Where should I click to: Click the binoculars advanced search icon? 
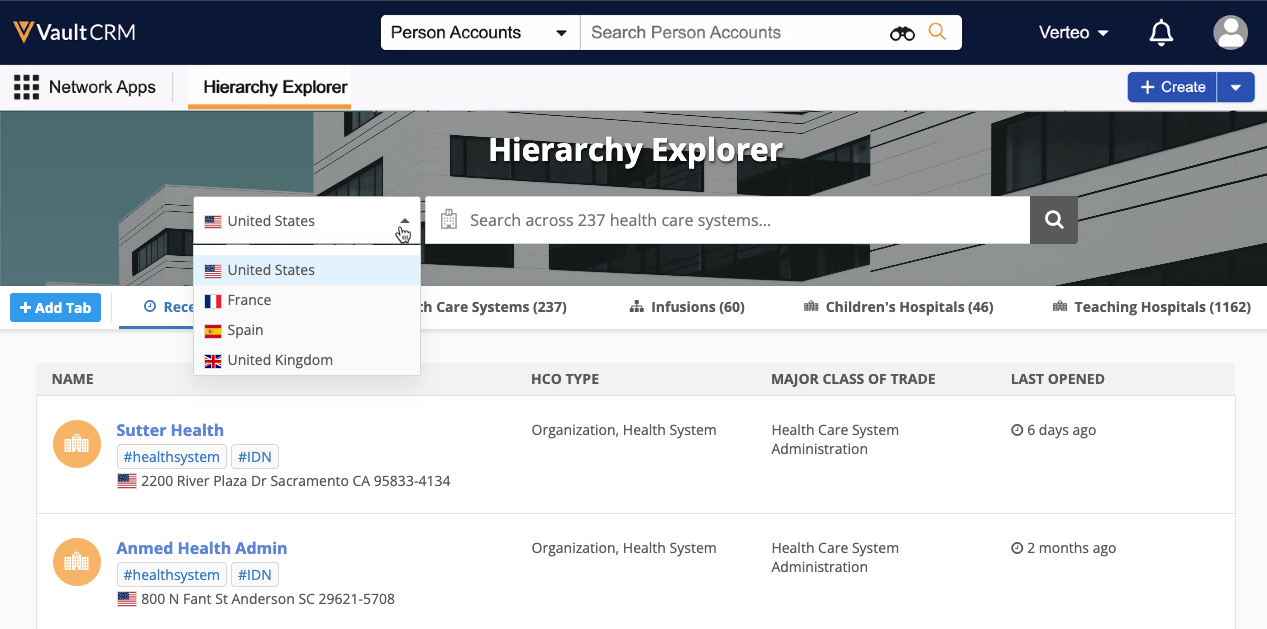(x=902, y=33)
